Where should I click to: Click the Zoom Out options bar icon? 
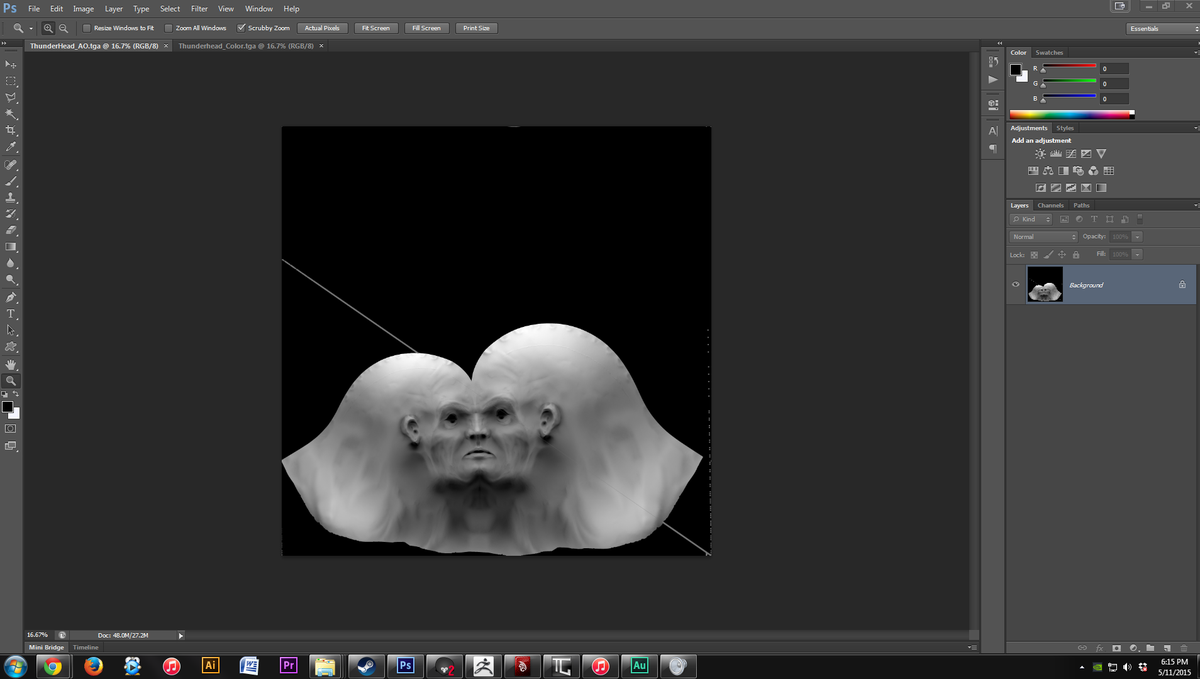pyautogui.click(x=63, y=28)
